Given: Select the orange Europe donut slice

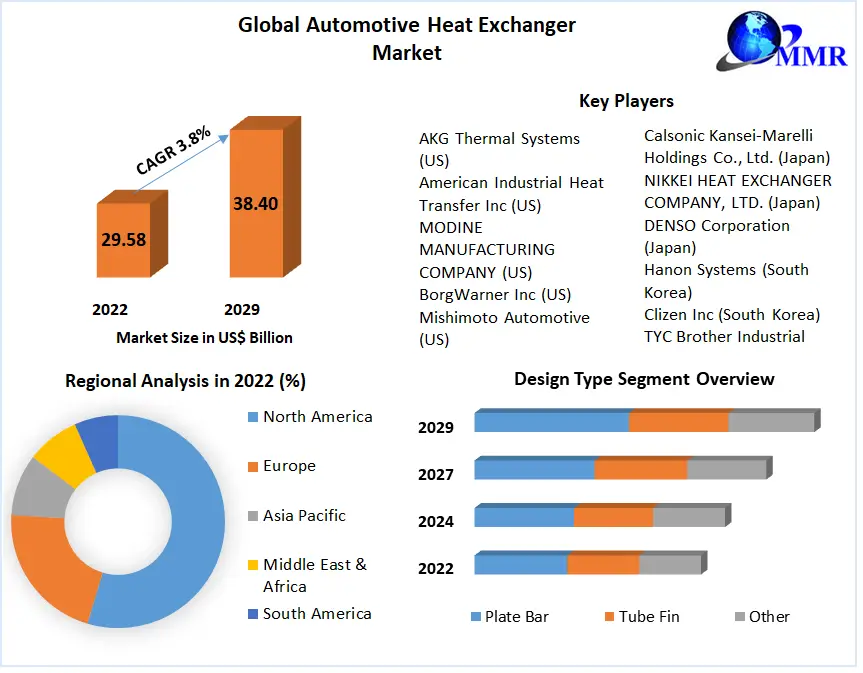Looking at the screenshot, I should tap(50, 570).
